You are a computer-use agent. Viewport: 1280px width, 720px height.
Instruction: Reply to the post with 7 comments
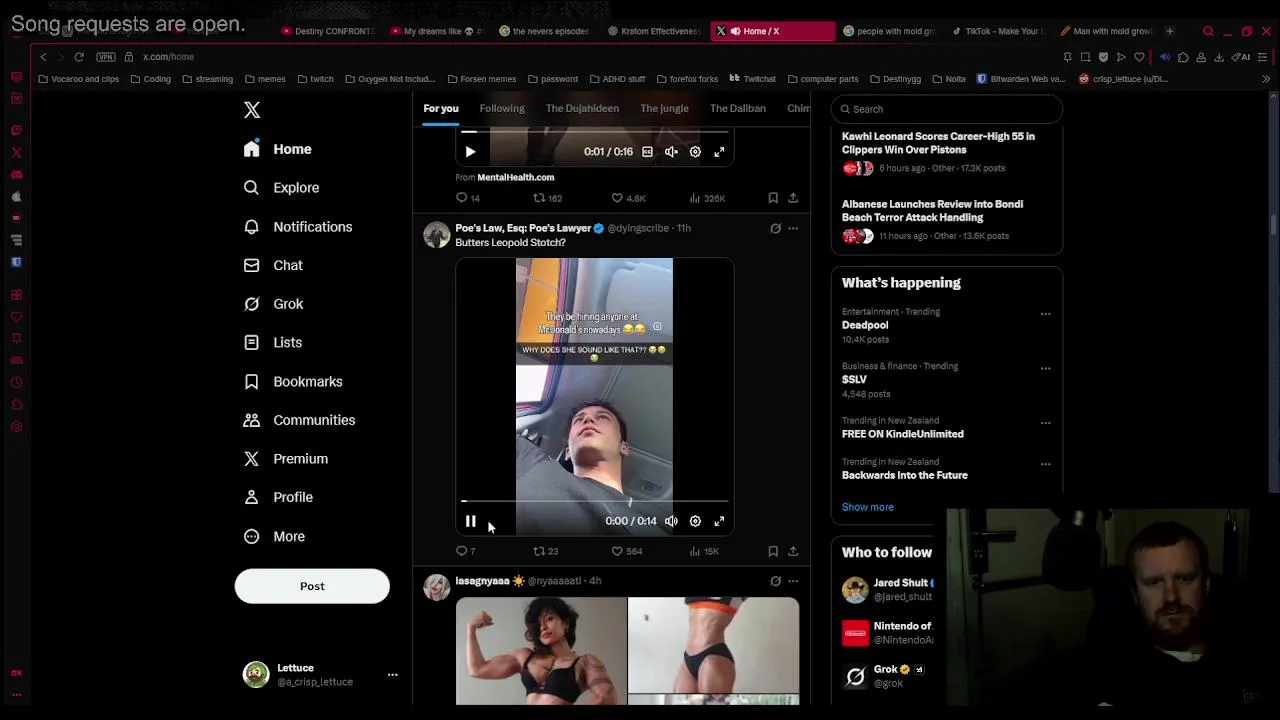465,551
